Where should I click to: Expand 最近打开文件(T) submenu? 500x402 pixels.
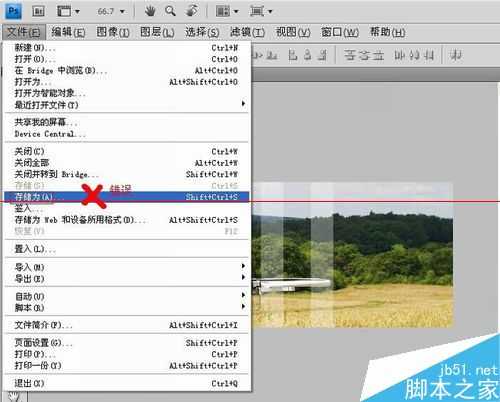(x=127, y=105)
